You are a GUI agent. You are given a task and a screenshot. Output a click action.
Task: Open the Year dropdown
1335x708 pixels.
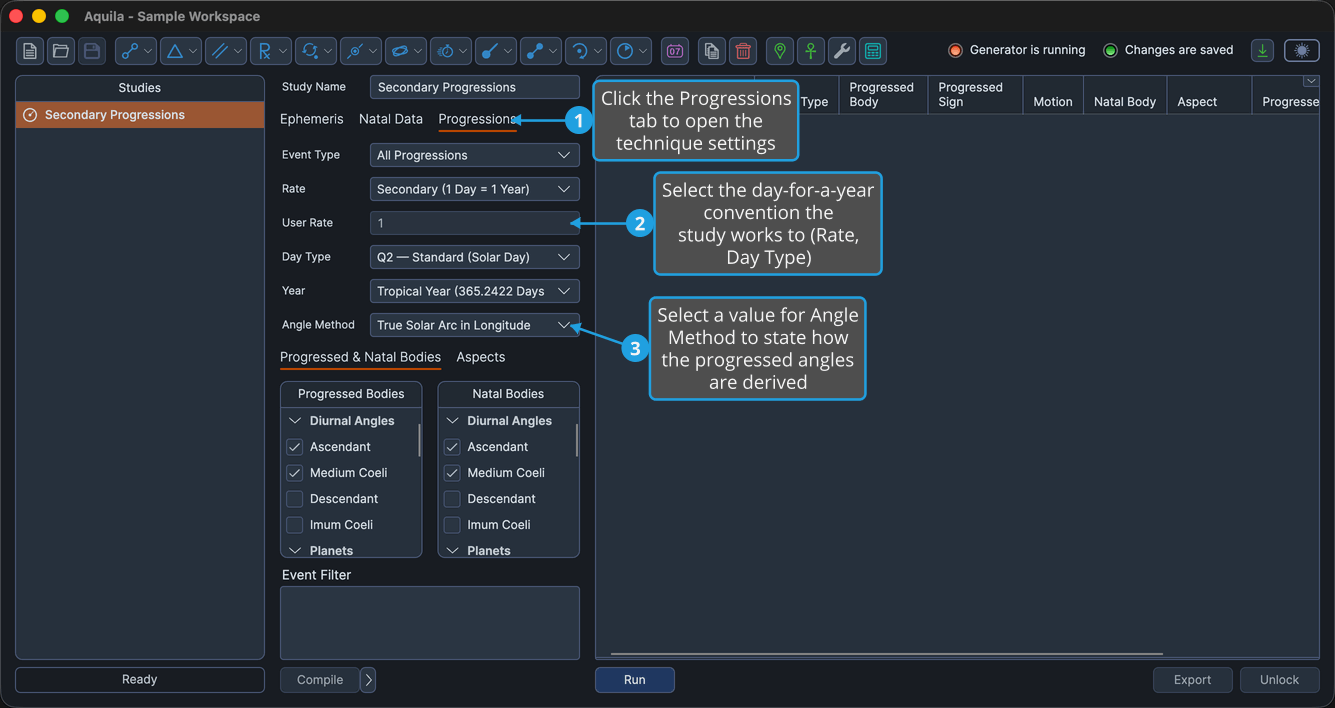pos(474,291)
